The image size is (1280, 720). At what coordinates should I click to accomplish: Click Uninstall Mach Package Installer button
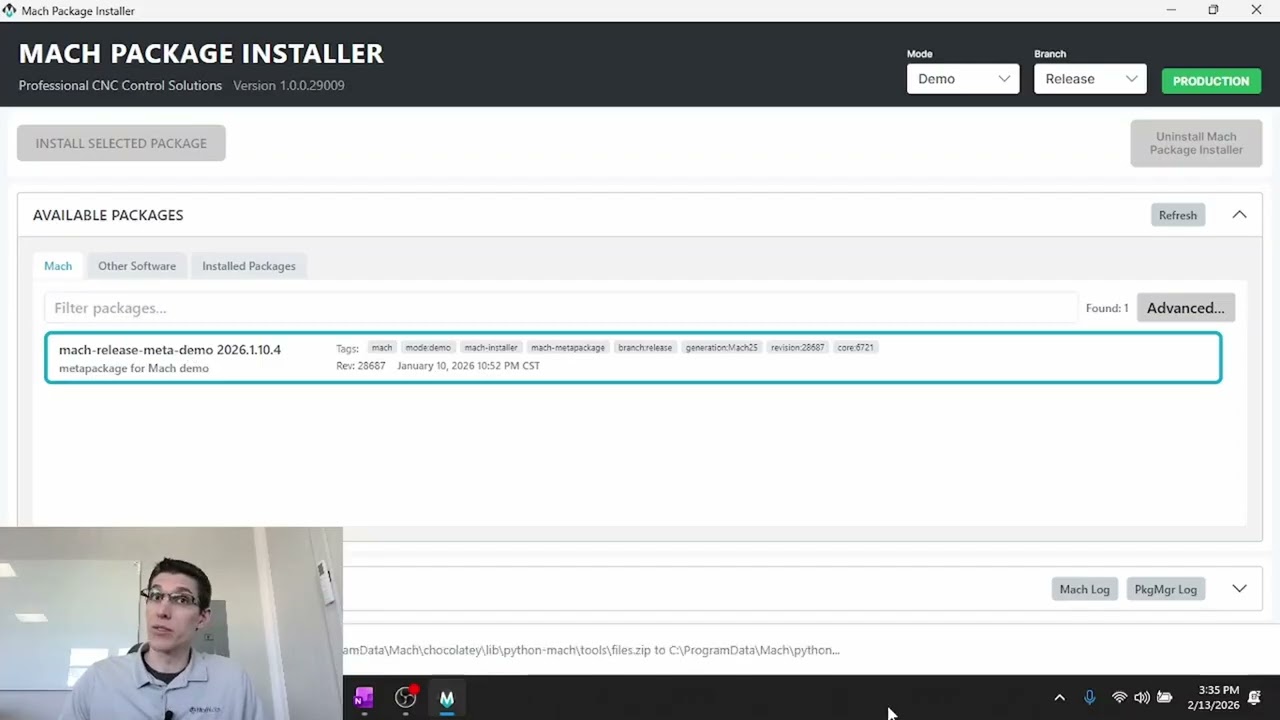(x=1196, y=143)
